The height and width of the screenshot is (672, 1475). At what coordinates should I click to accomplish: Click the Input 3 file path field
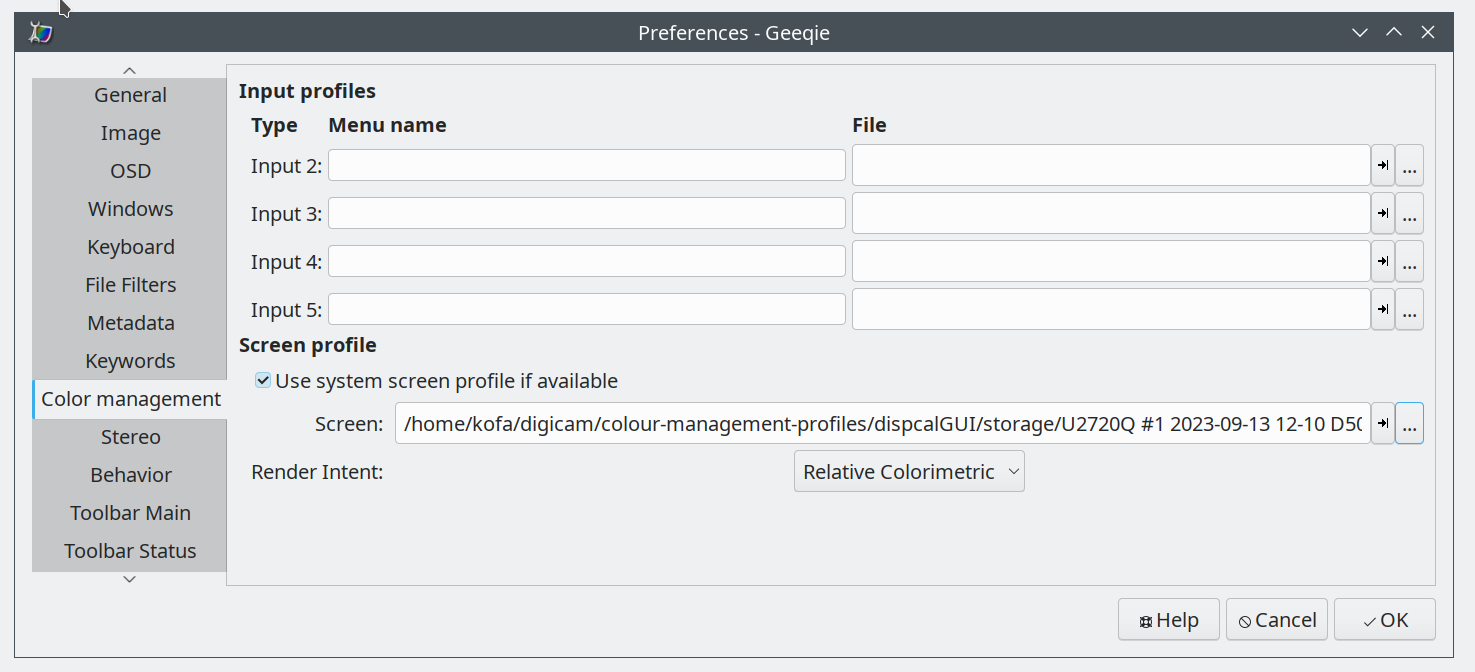pyautogui.click(x=1111, y=213)
